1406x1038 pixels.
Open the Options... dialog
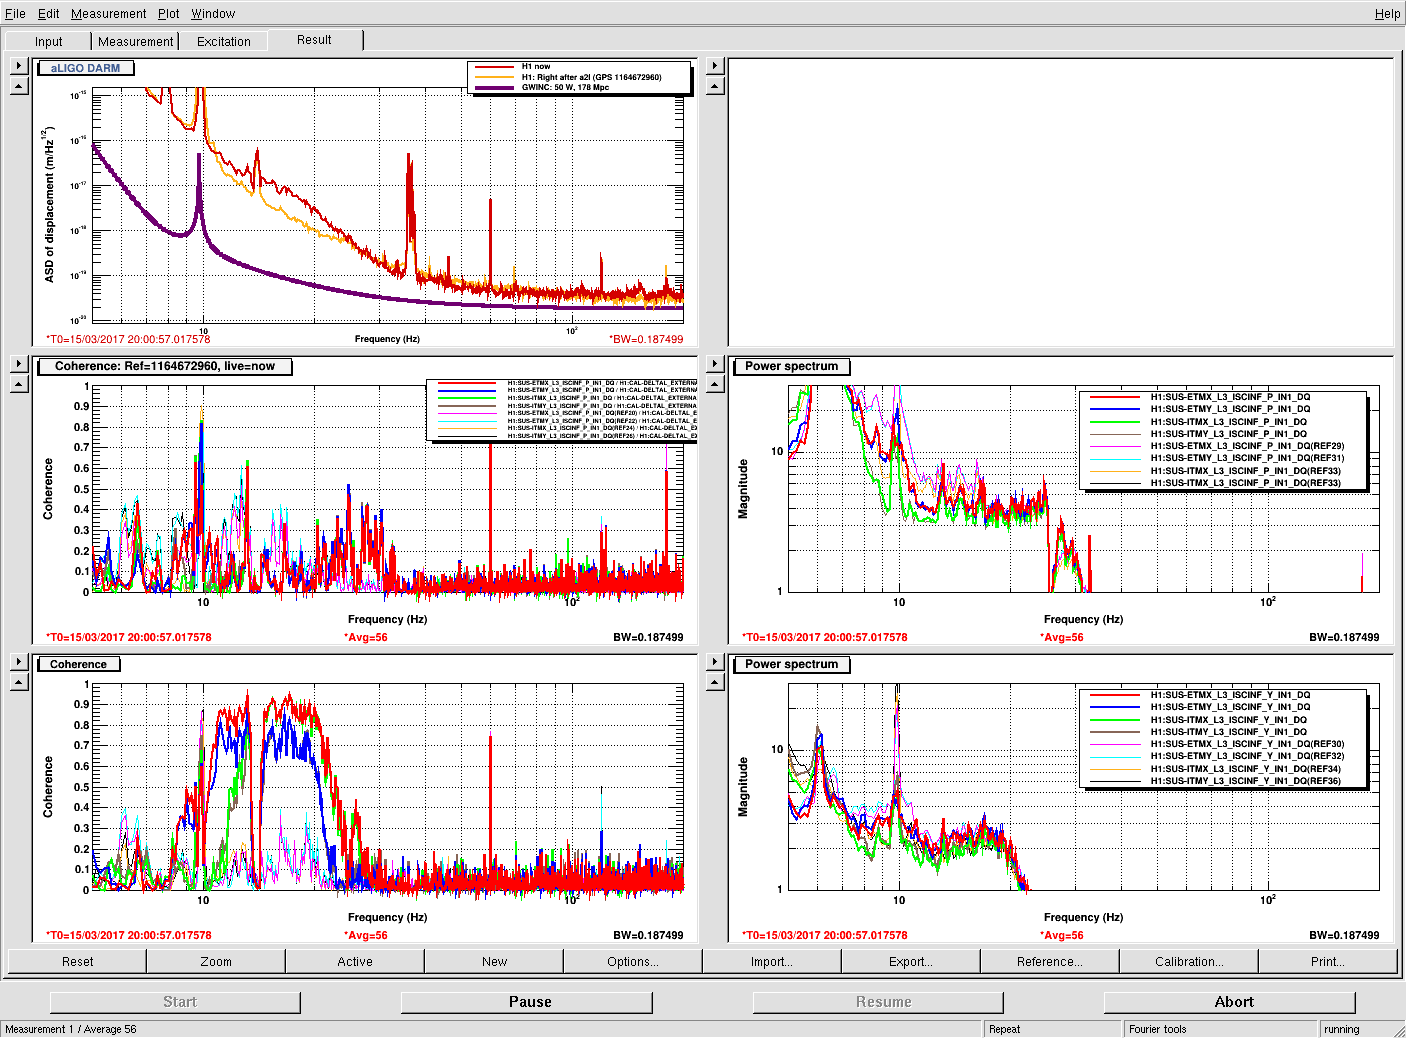(632, 962)
